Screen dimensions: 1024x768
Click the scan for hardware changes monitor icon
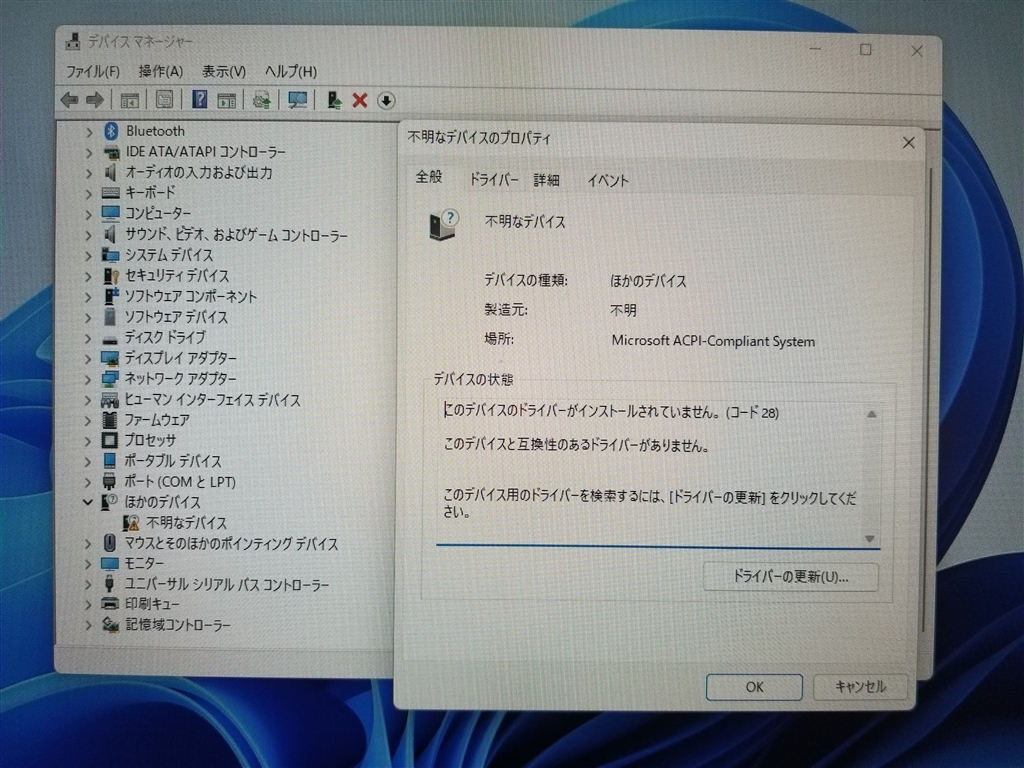(x=297, y=100)
